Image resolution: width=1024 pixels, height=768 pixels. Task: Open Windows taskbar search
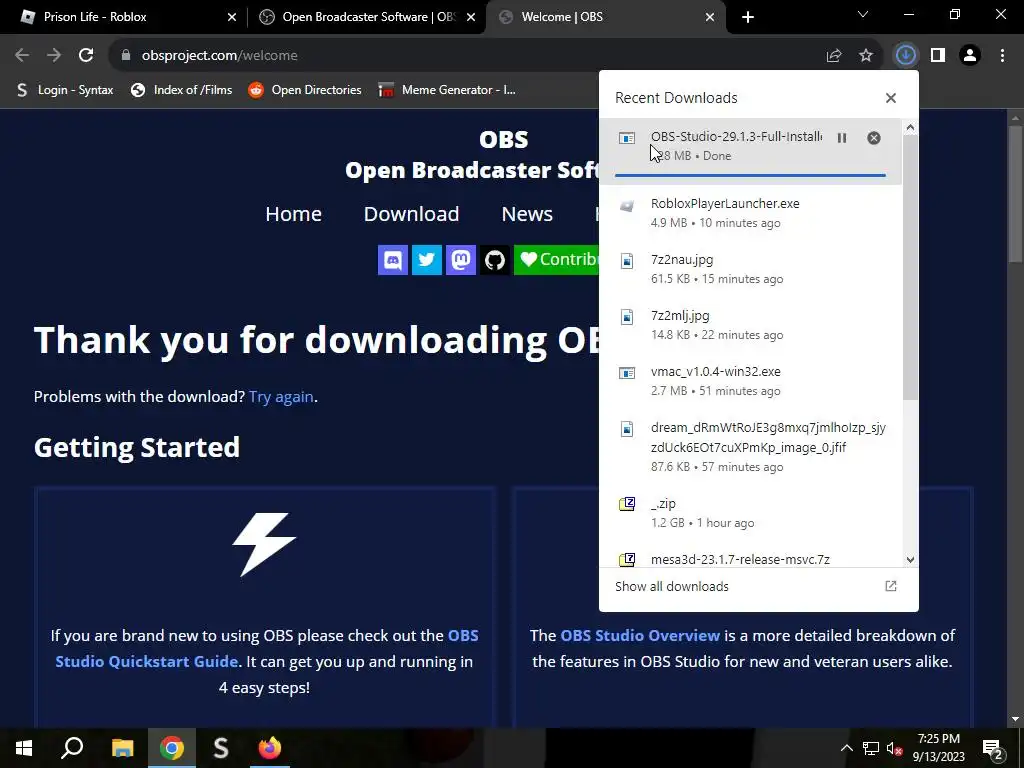click(72, 748)
